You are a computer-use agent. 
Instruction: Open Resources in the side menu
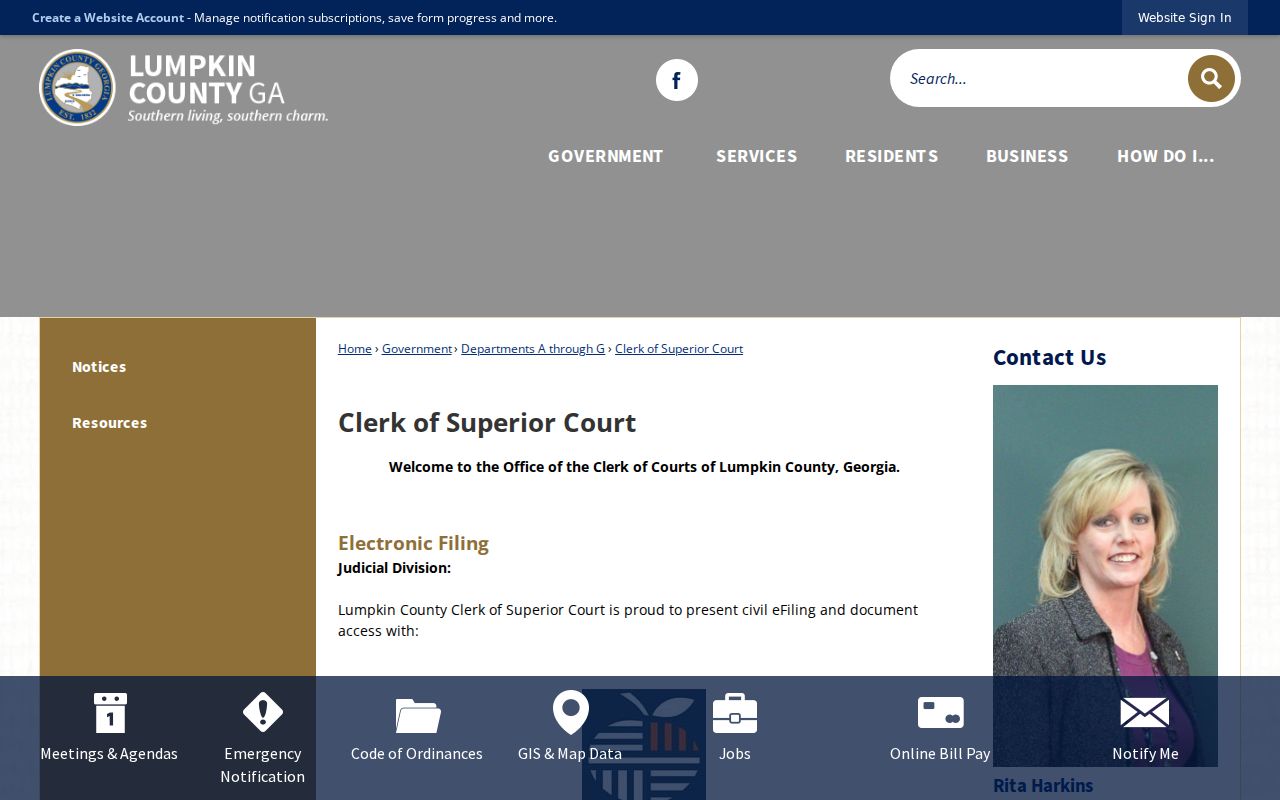point(109,423)
